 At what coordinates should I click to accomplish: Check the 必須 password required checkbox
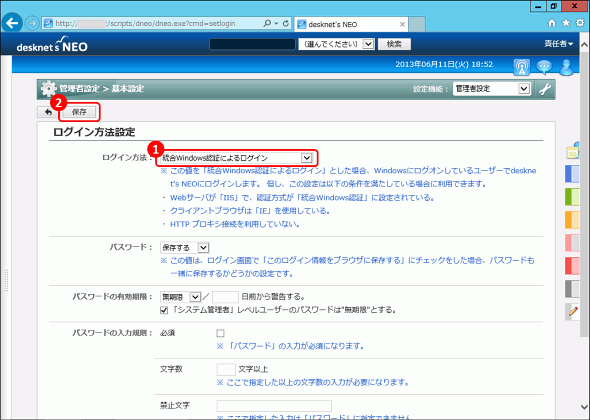pos(220,333)
